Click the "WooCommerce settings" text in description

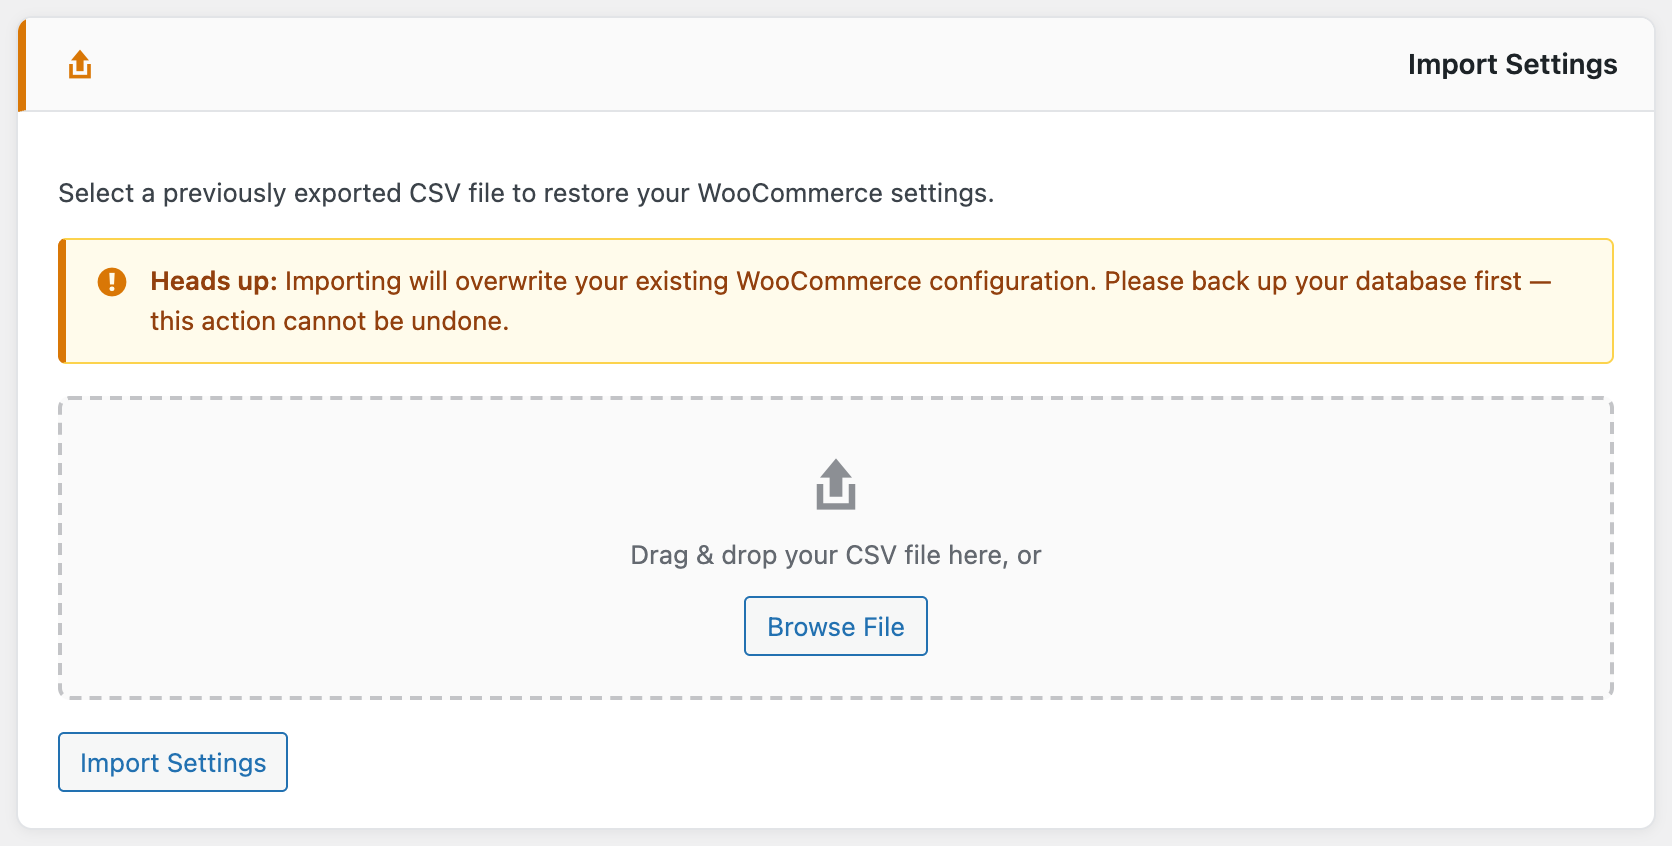[x=845, y=193]
